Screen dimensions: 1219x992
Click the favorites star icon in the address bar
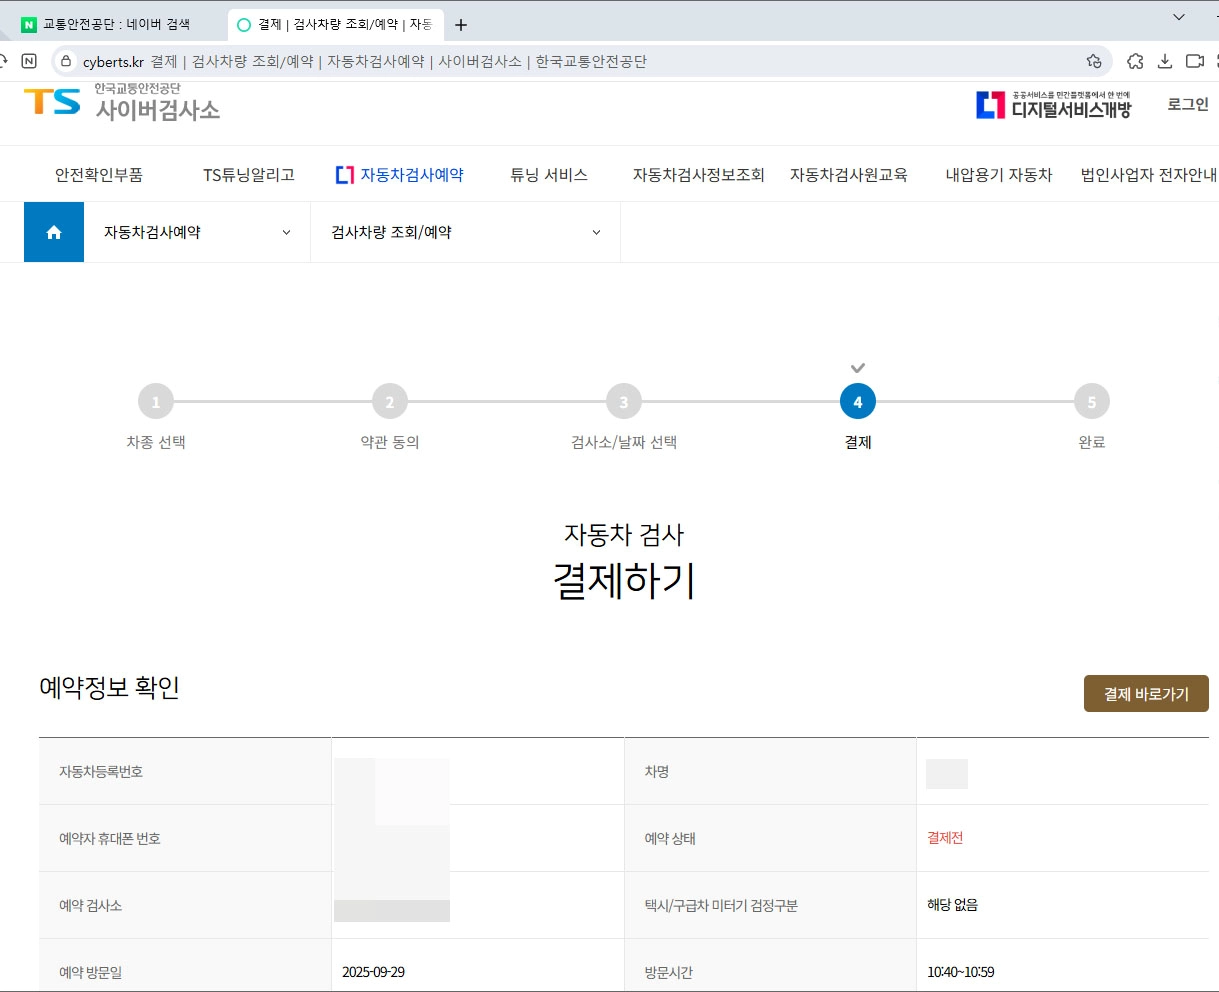[x=1095, y=61]
